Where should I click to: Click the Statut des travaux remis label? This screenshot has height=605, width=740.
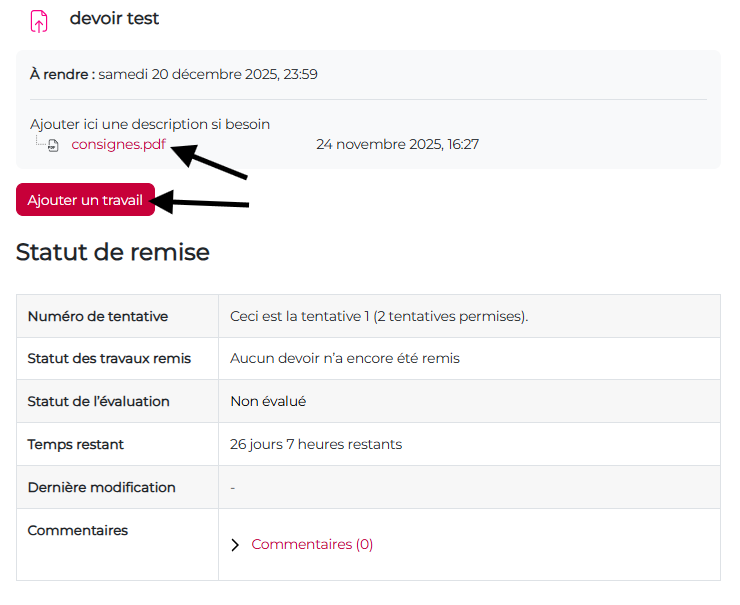(109, 358)
